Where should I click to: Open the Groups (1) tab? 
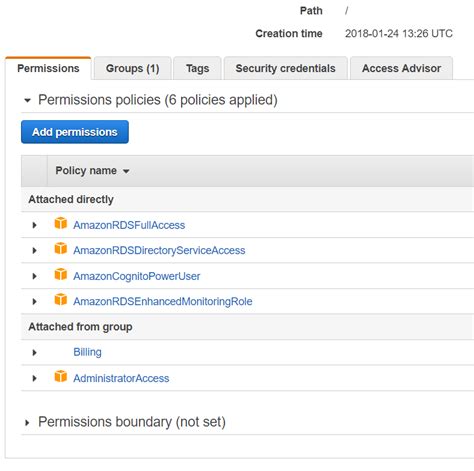pyautogui.click(x=133, y=68)
